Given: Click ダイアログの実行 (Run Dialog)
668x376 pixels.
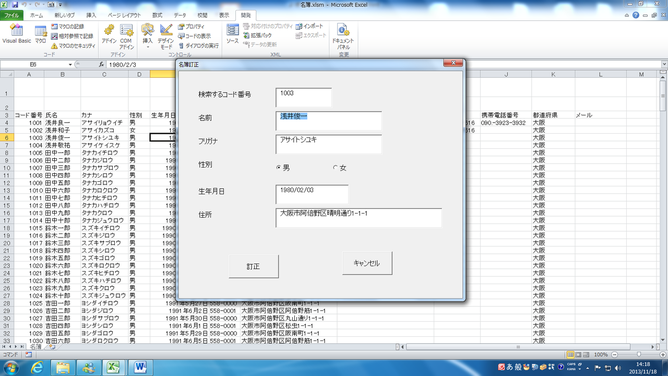Looking at the screenshot, I should click(x=198, y=46).
